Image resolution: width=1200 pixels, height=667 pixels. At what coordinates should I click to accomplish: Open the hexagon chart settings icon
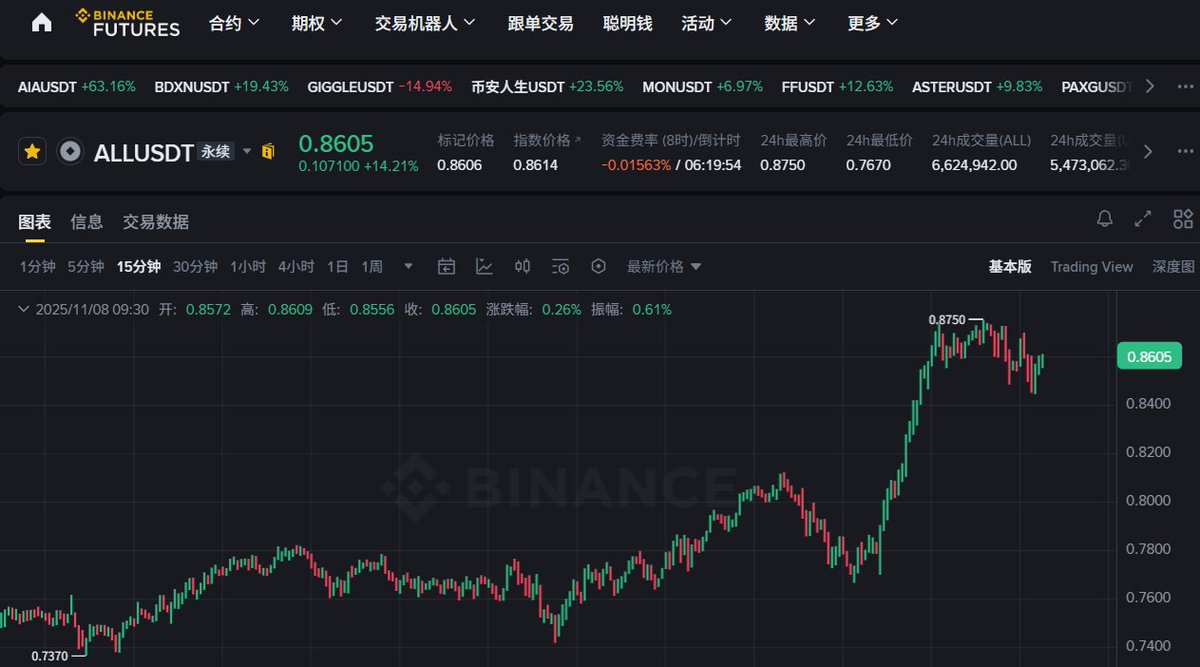pyautogui.click(x=599, y=266)
